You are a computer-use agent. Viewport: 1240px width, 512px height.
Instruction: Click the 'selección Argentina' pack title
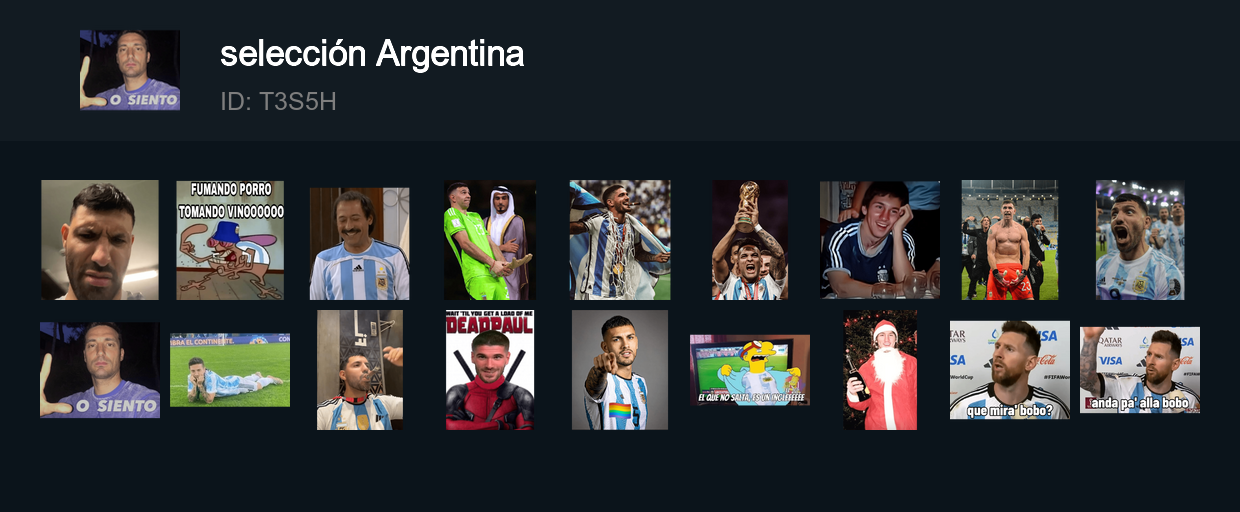pos(372,54)
